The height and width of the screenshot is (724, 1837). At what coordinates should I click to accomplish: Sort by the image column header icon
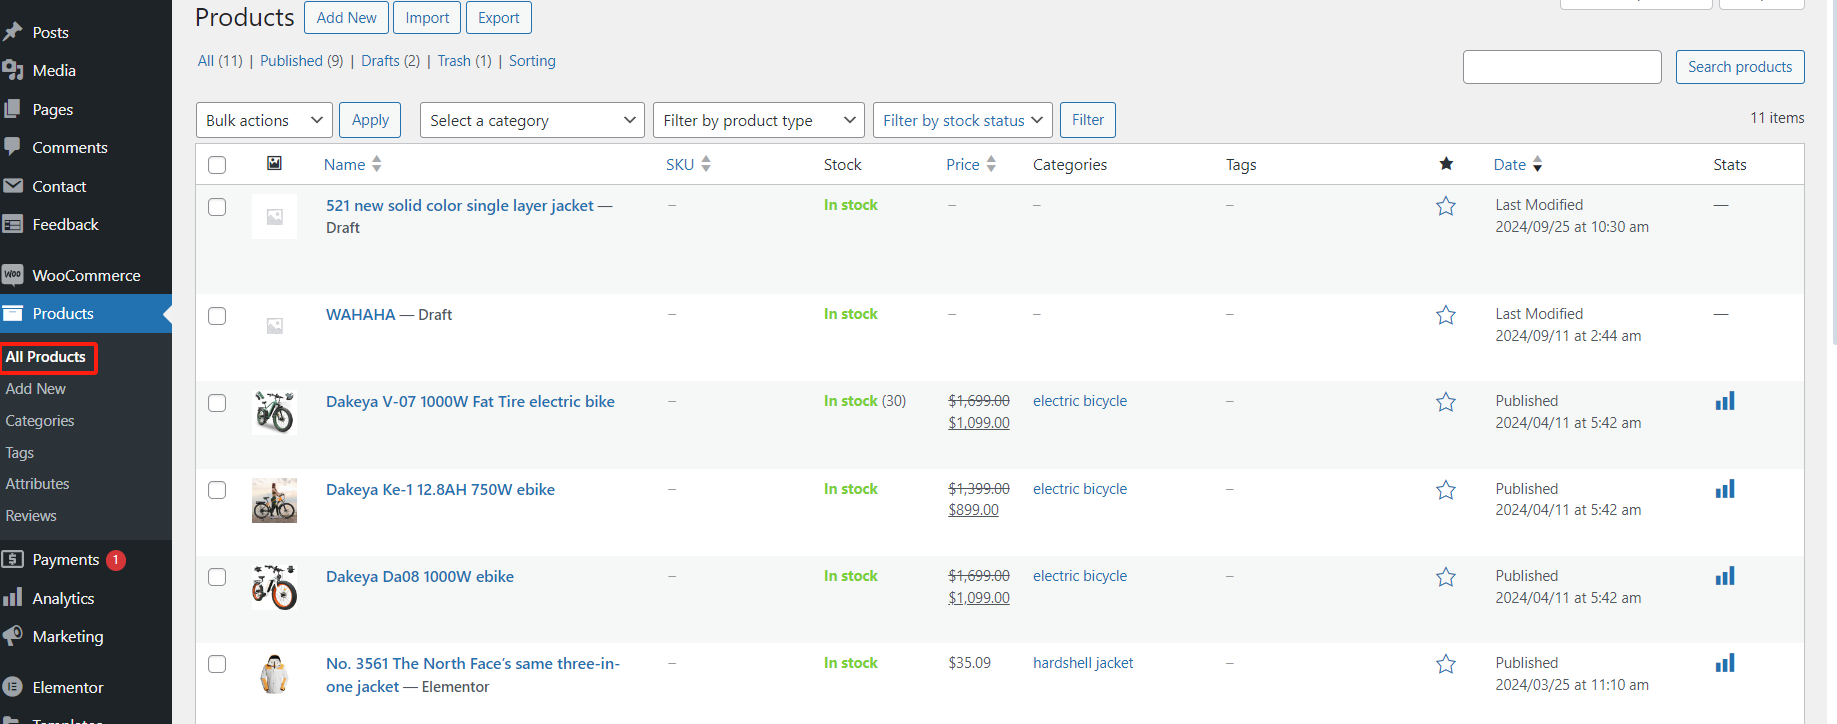click(x=274, y=163)
